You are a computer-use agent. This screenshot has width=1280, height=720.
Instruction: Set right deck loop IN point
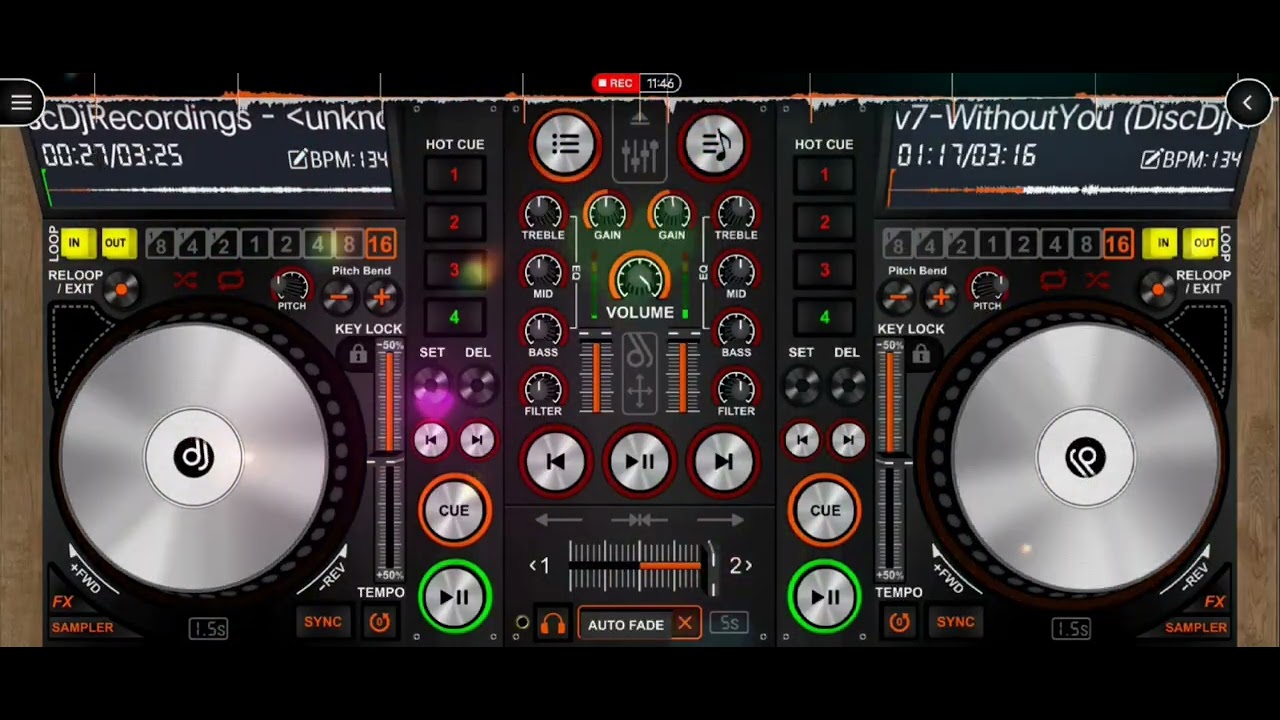[1162, 243]
